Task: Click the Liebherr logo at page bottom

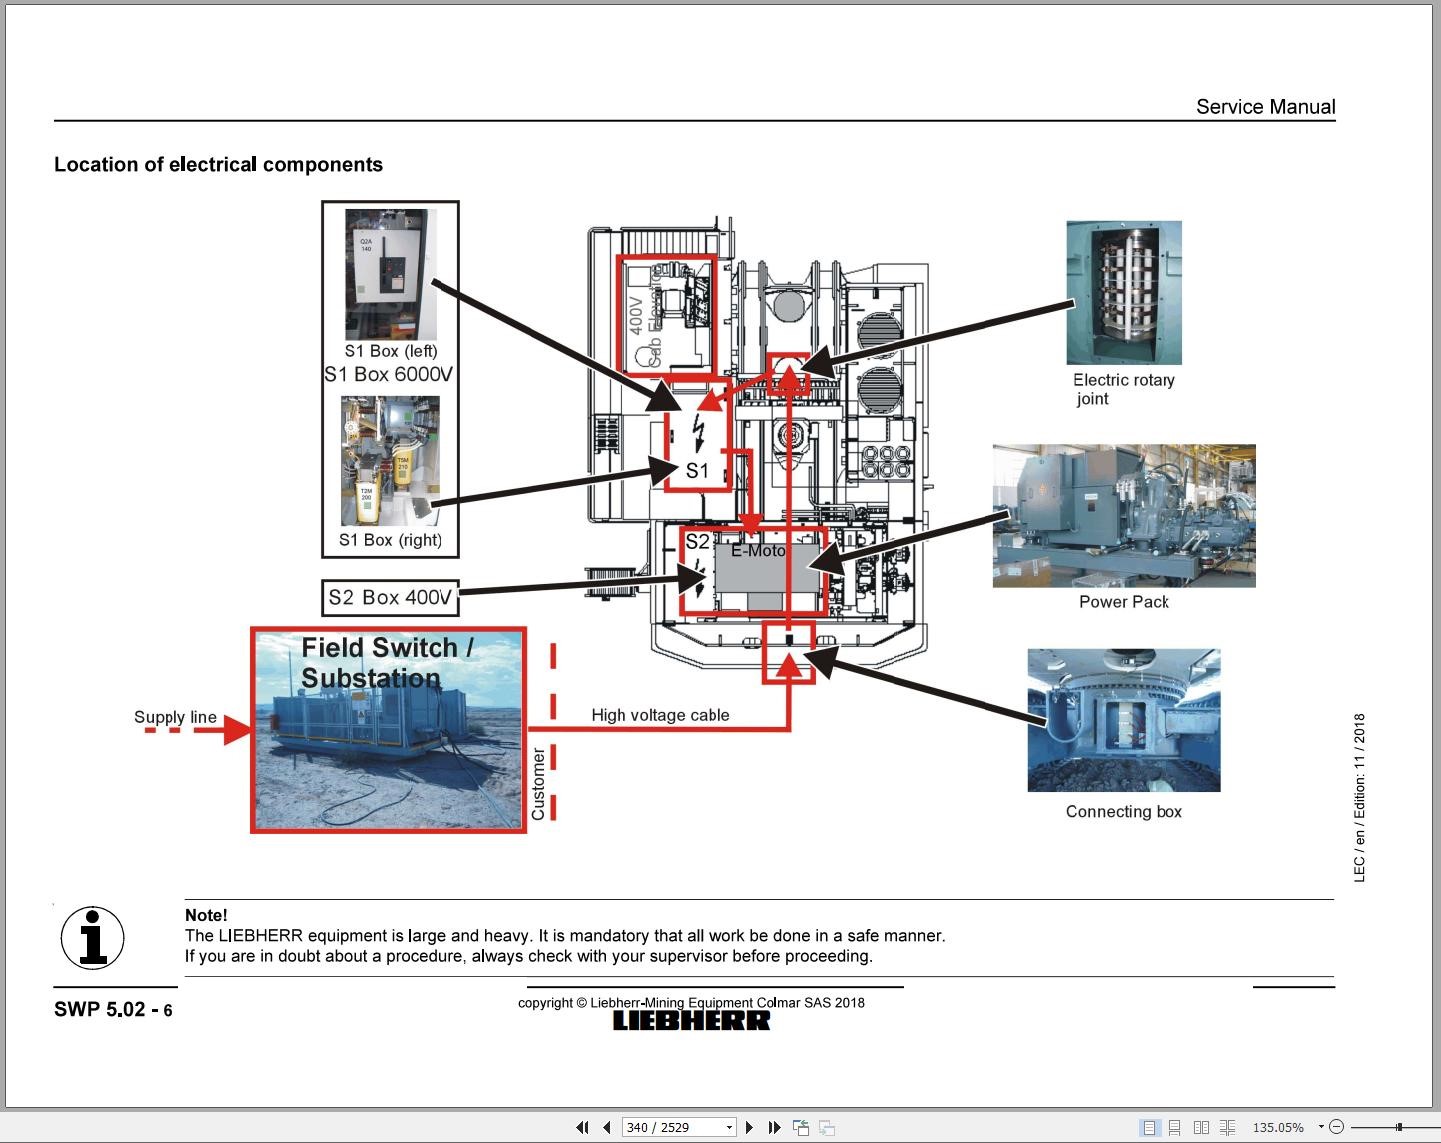Action: pos(691,1019)
